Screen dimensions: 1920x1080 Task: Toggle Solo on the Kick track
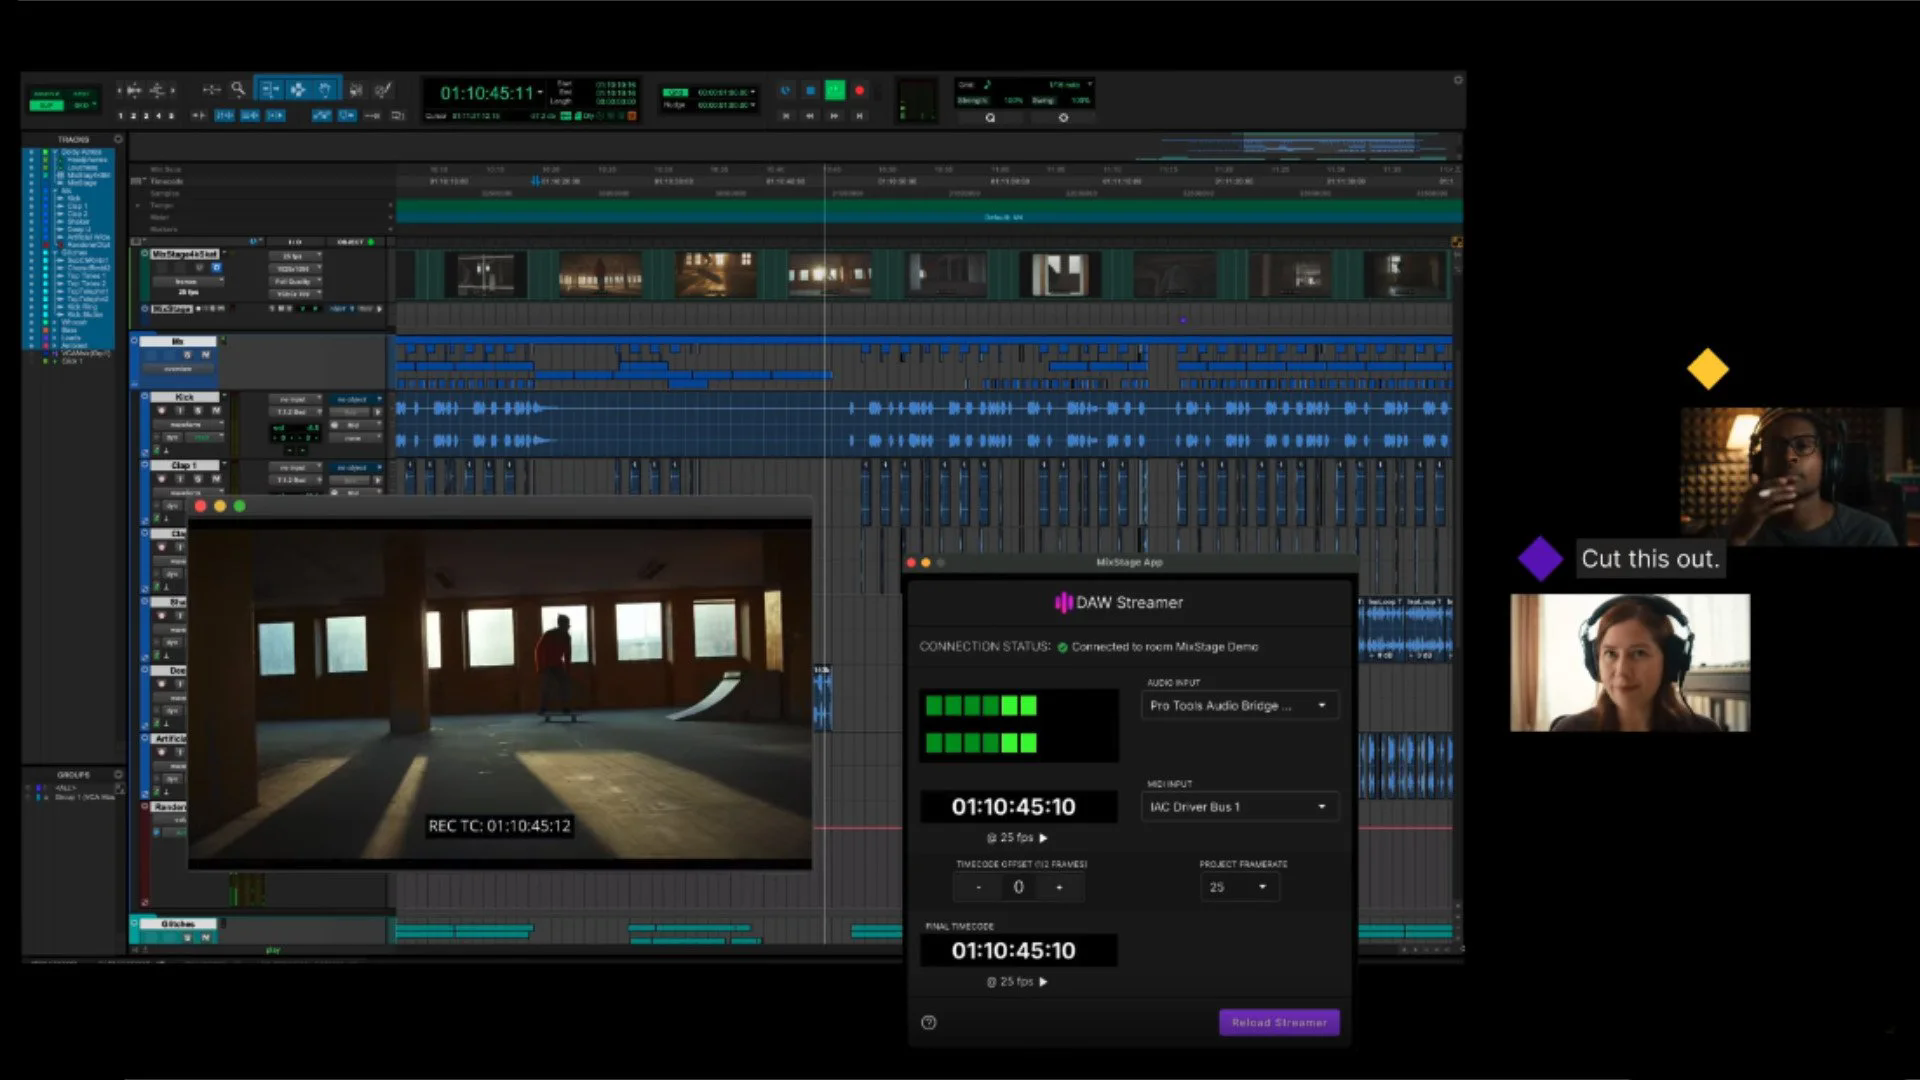click(x=197, y=410)
